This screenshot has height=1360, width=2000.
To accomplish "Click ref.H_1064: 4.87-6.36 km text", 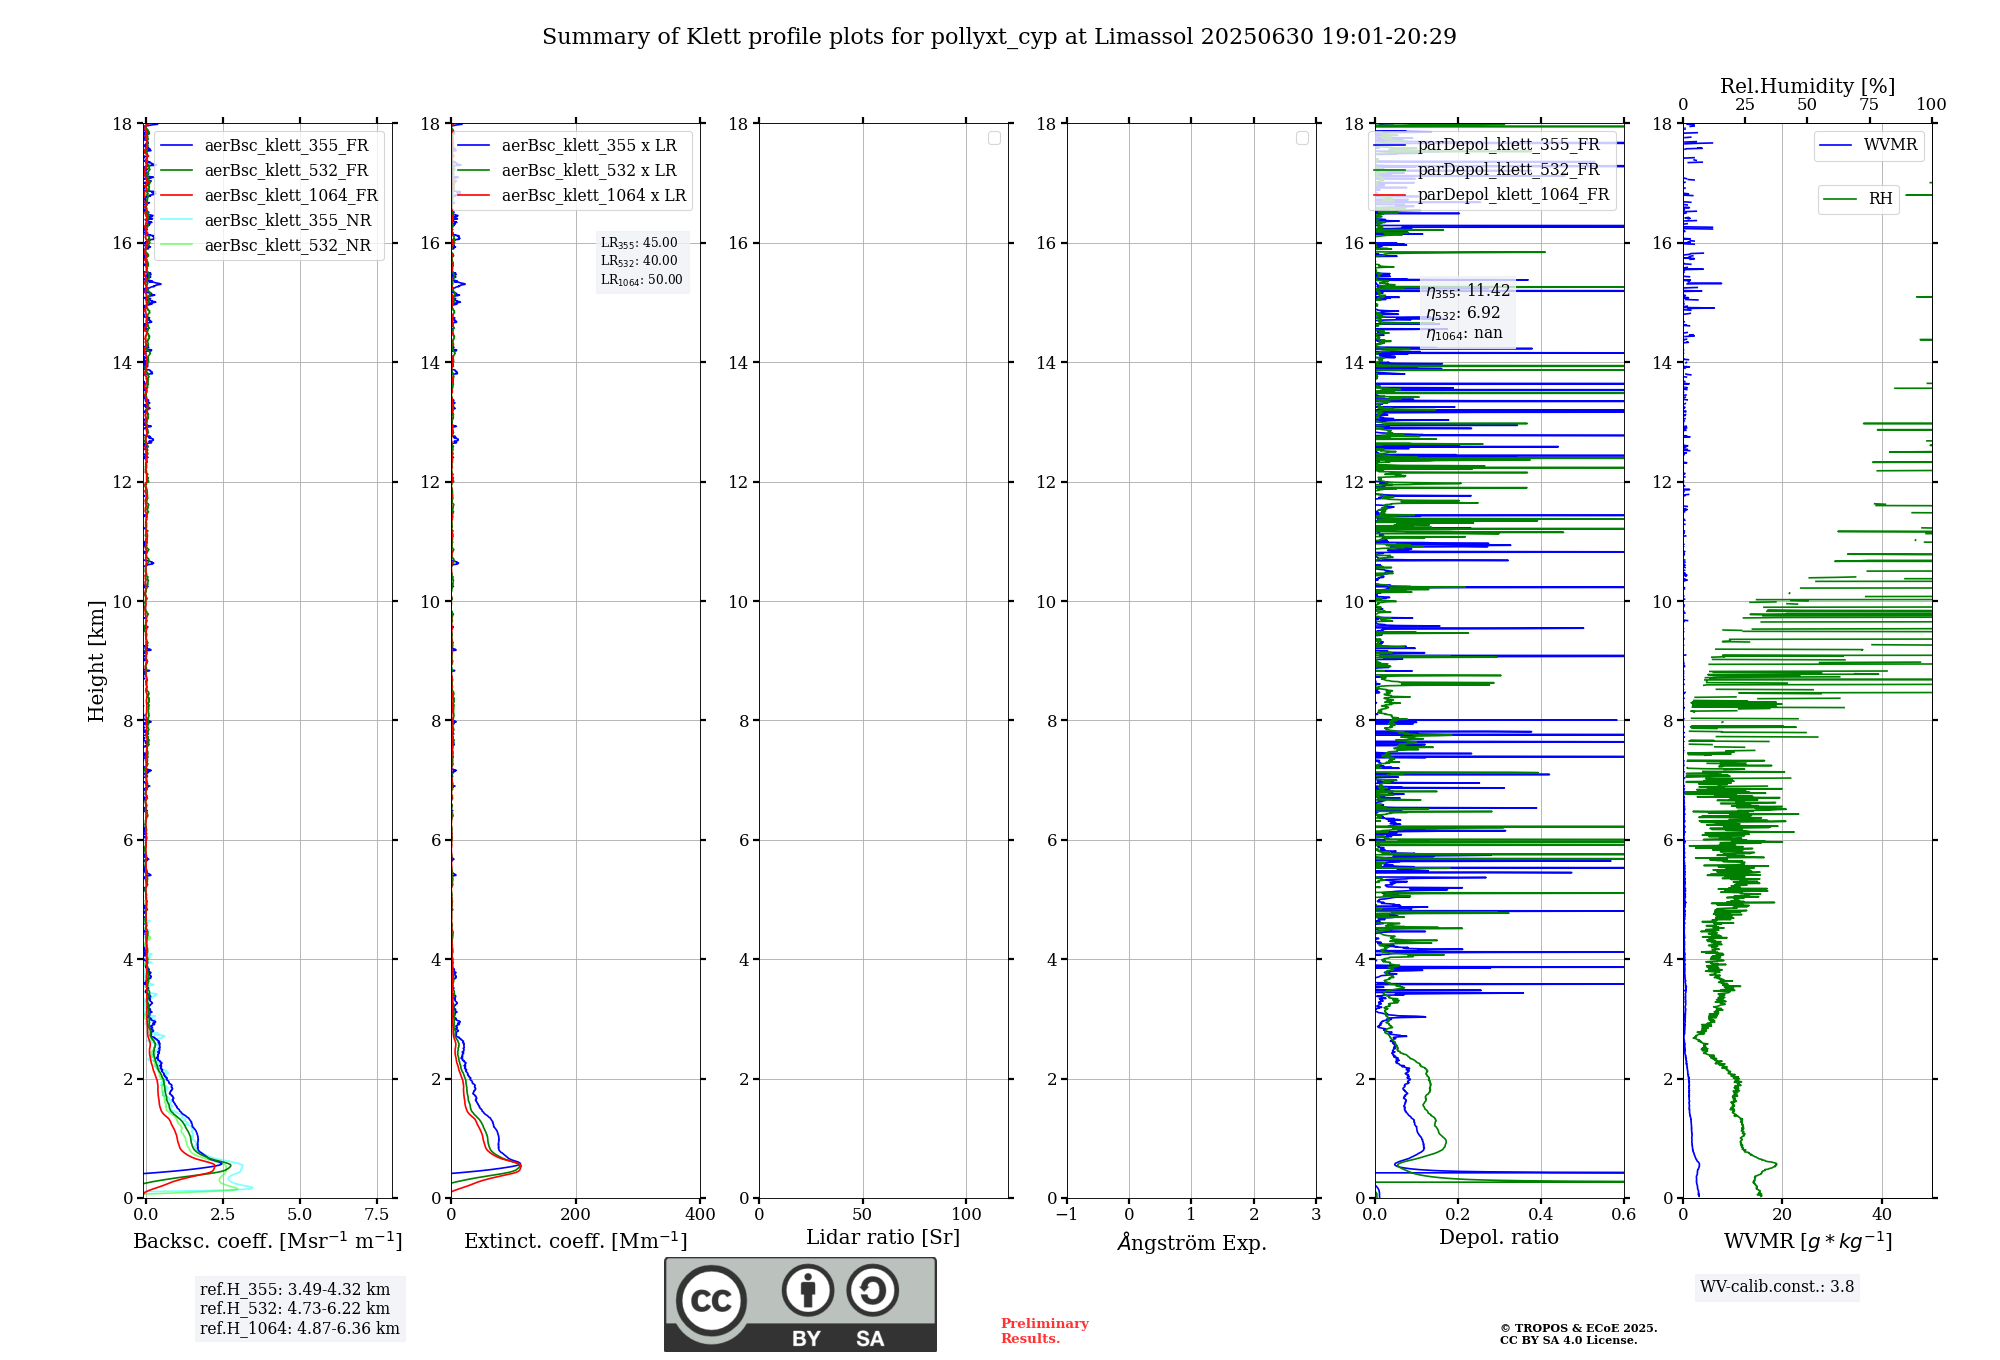I will tap(300, 1329).
